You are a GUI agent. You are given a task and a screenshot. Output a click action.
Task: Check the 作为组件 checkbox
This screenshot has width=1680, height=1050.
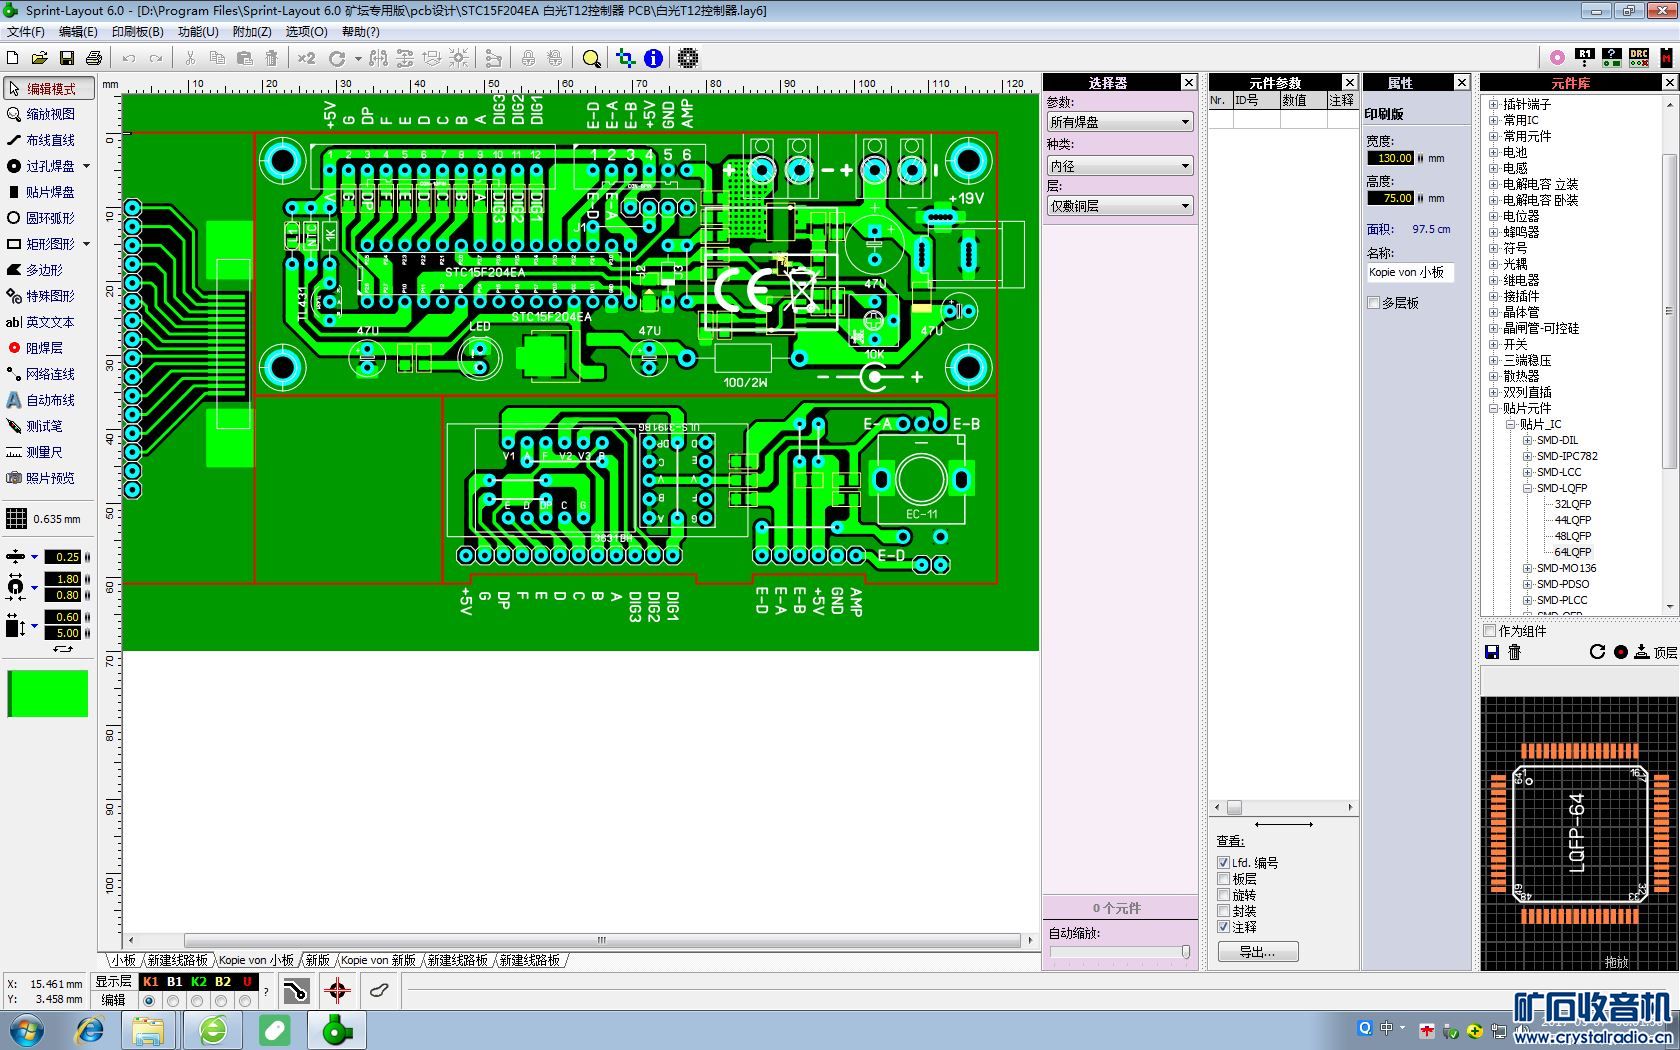coord(1490,631)
